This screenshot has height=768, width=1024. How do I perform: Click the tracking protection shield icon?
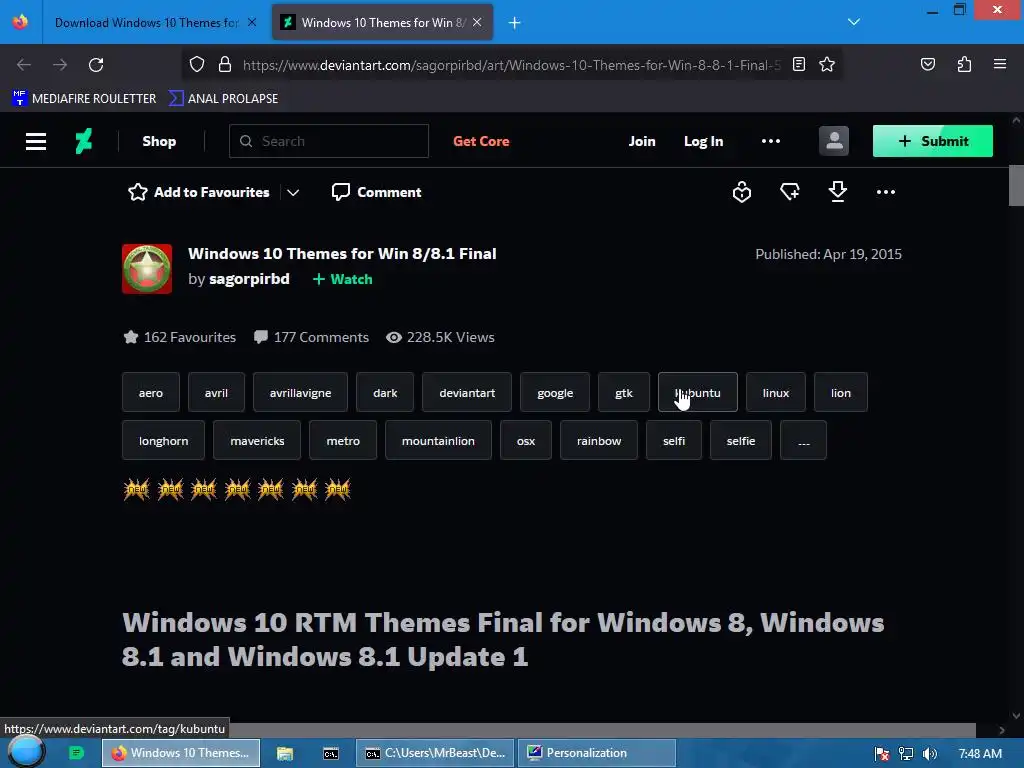pos(197,64)
